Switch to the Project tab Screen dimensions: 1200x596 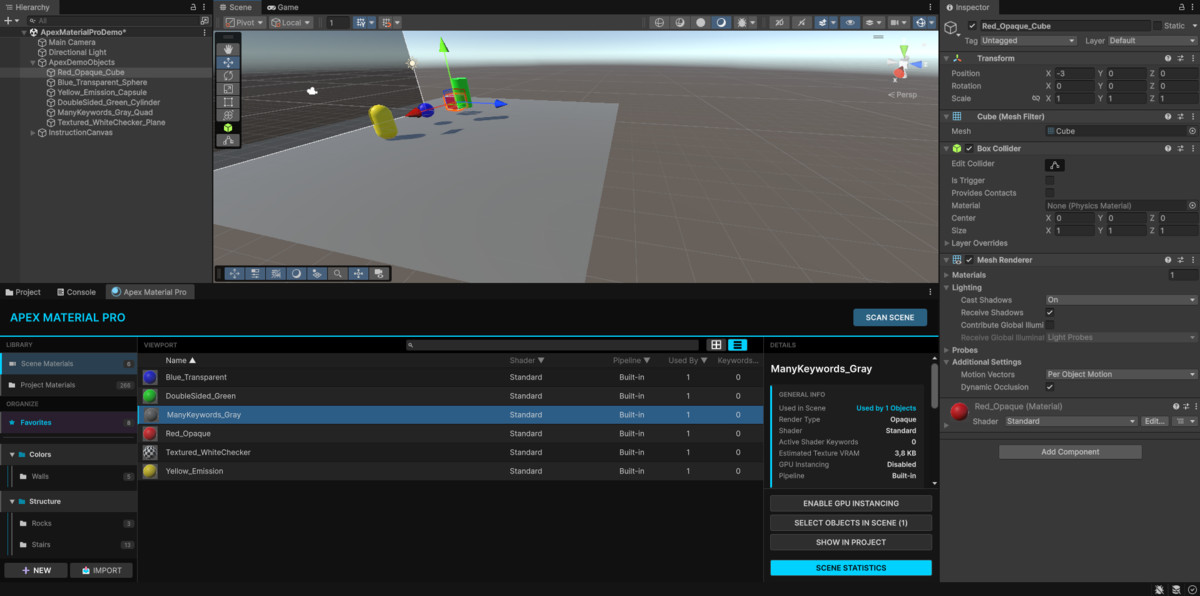click(23, 292)
